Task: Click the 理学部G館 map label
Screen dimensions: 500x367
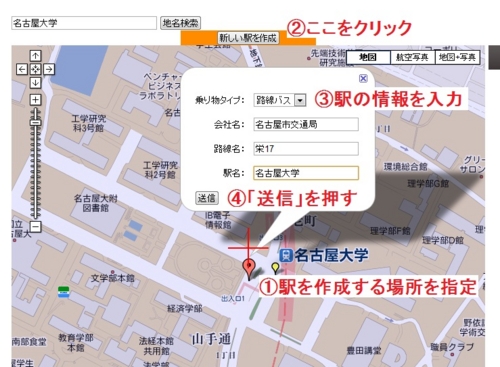Action: [x=428, y=183]
